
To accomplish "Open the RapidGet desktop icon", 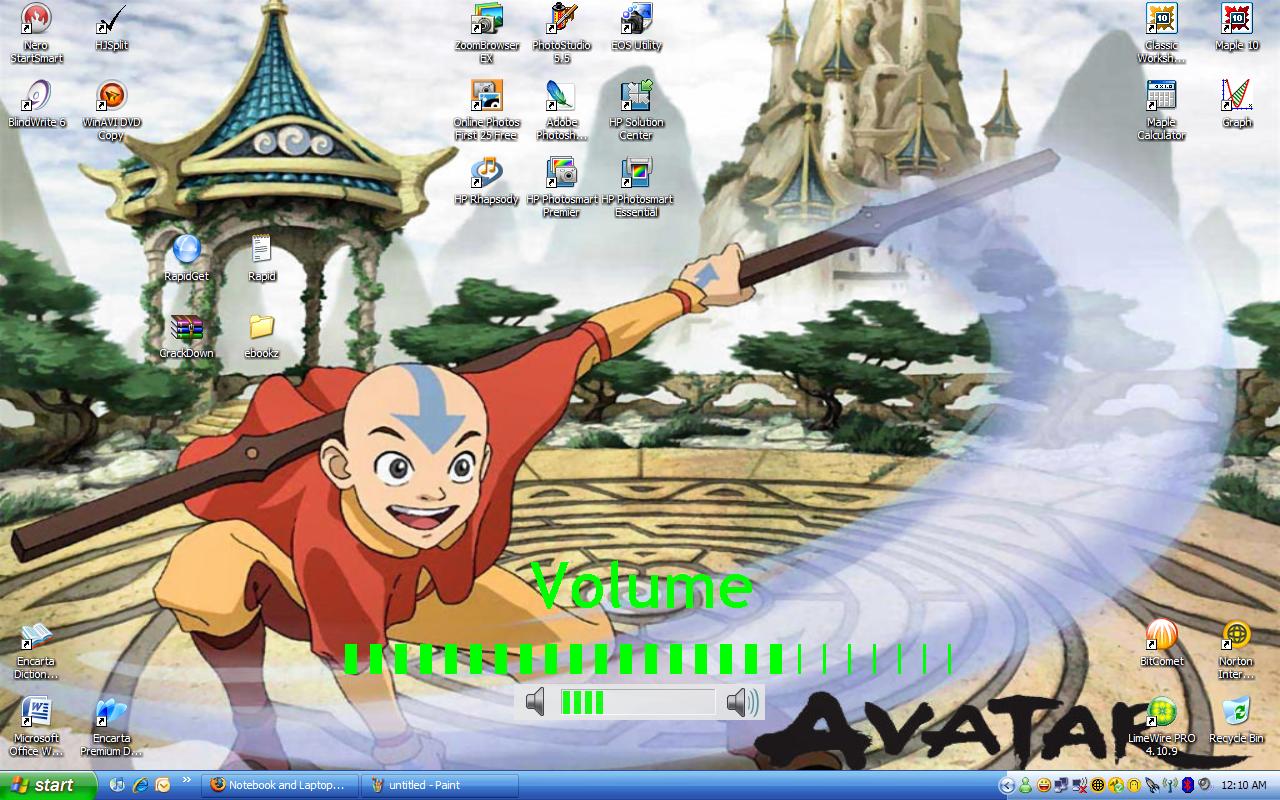I will pos(186,258).
